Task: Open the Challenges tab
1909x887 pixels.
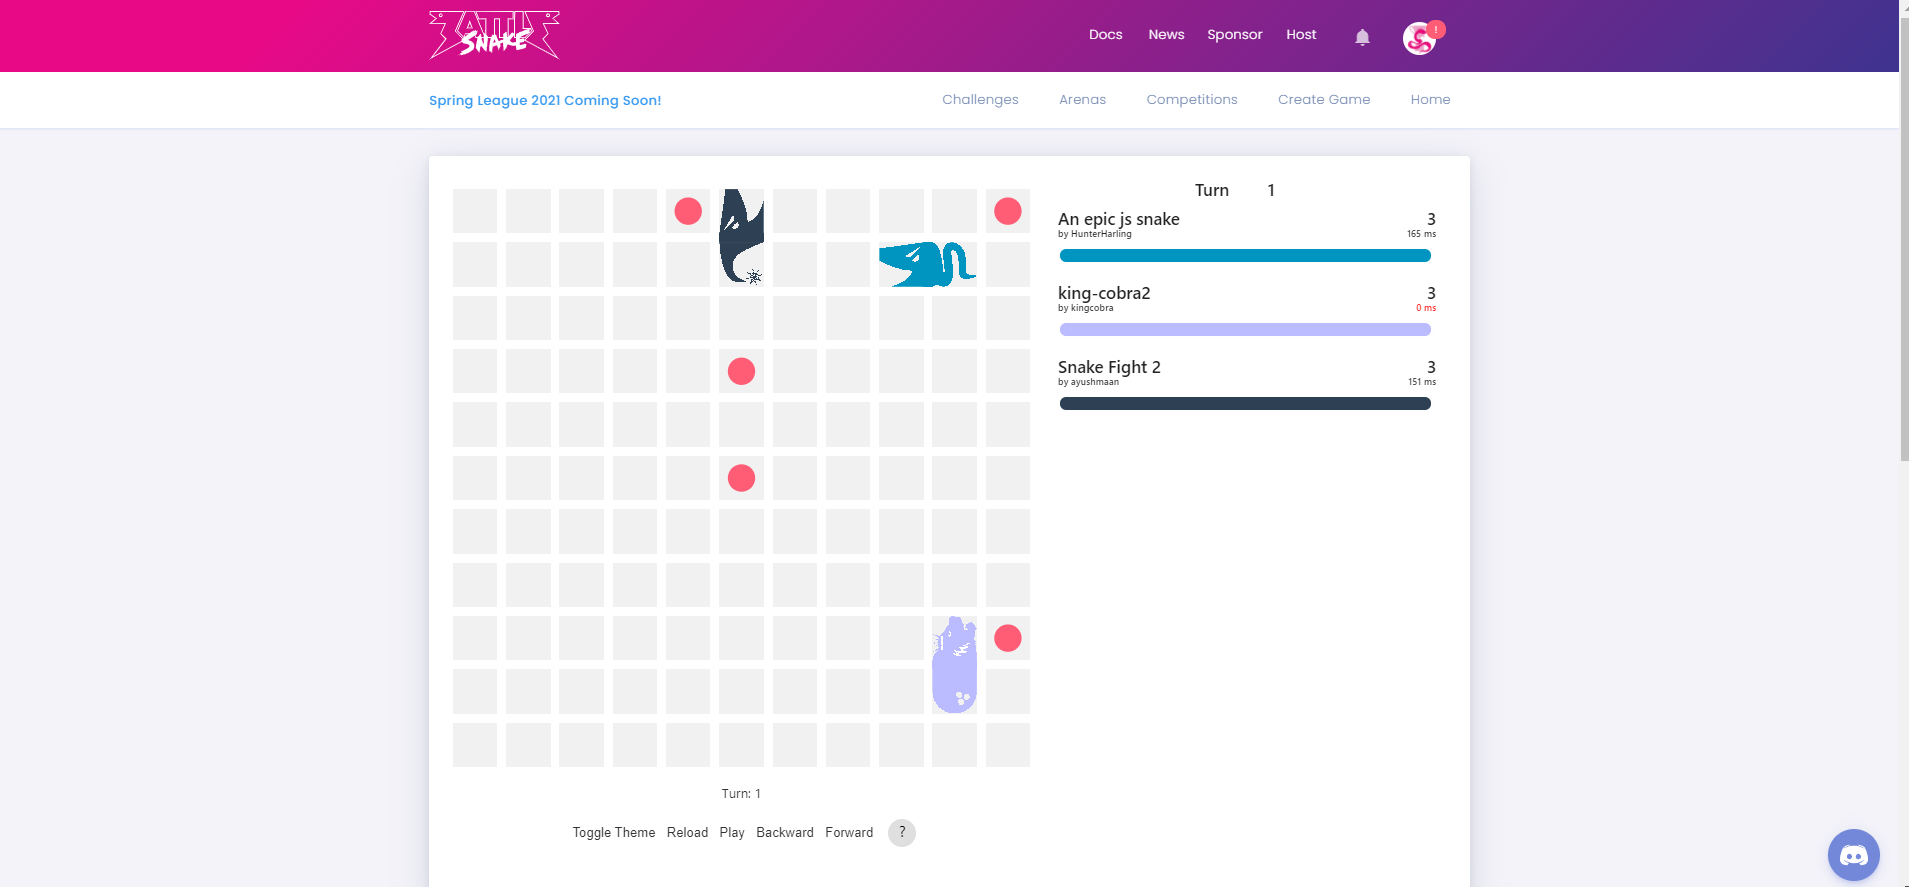Action: (980, 100)
